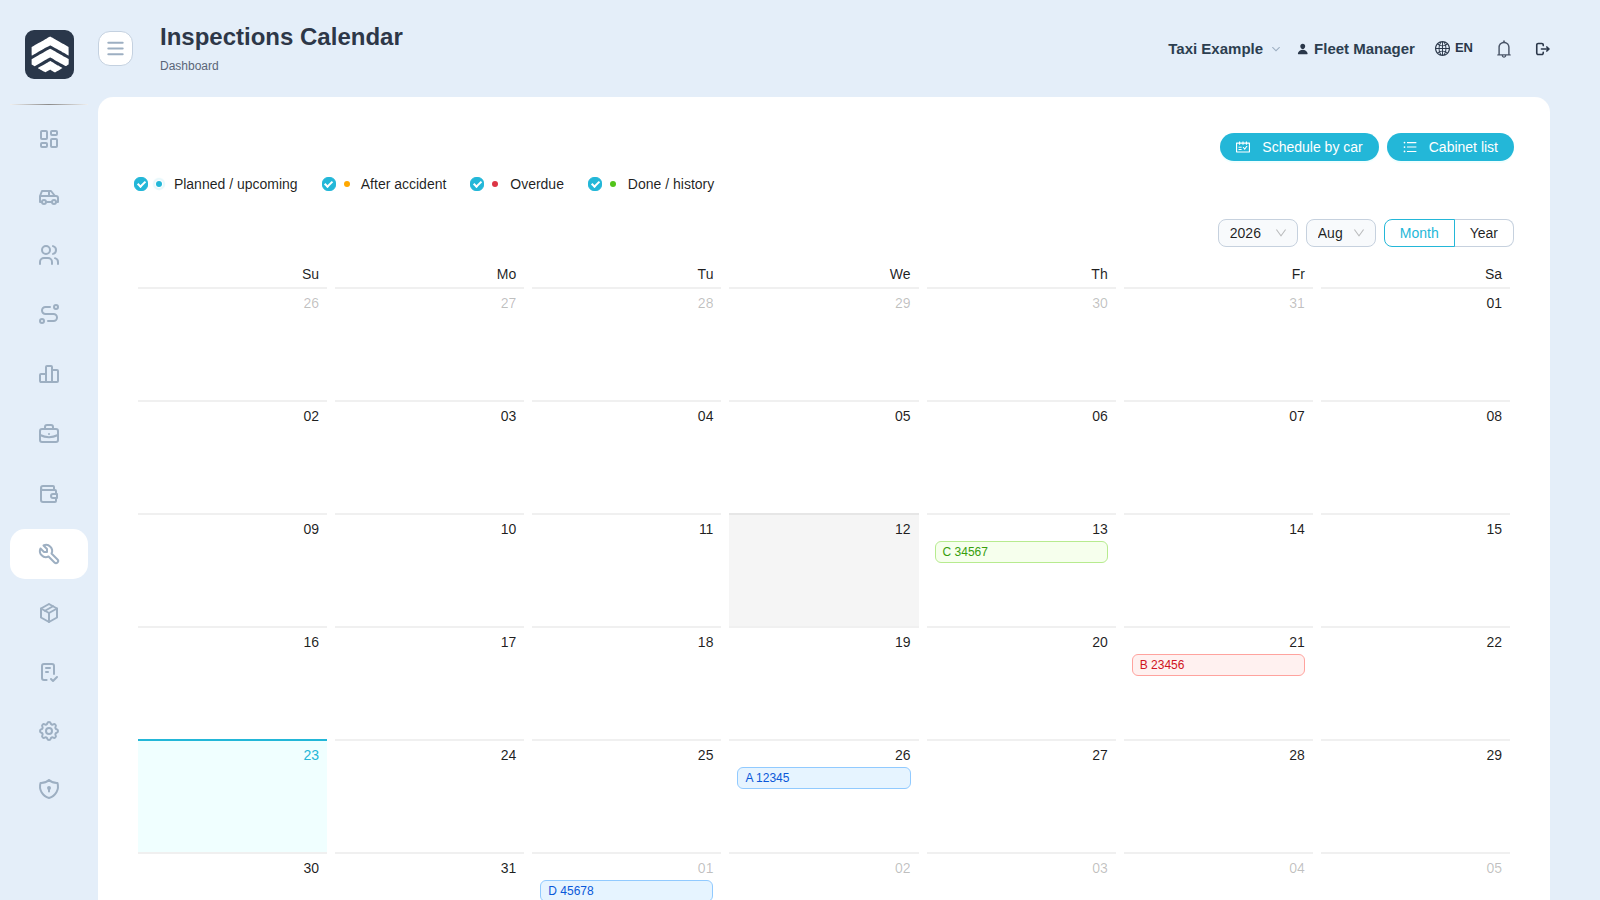Open the cars icon in sidebar

(x=49, y=197)
